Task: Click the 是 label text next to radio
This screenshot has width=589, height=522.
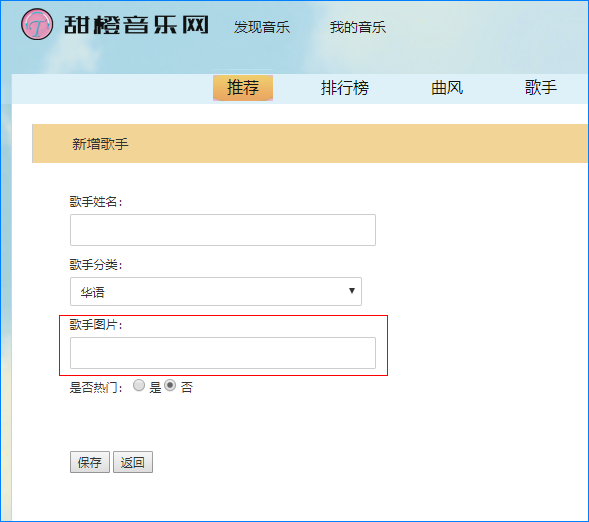Action: tap(155, 387)
